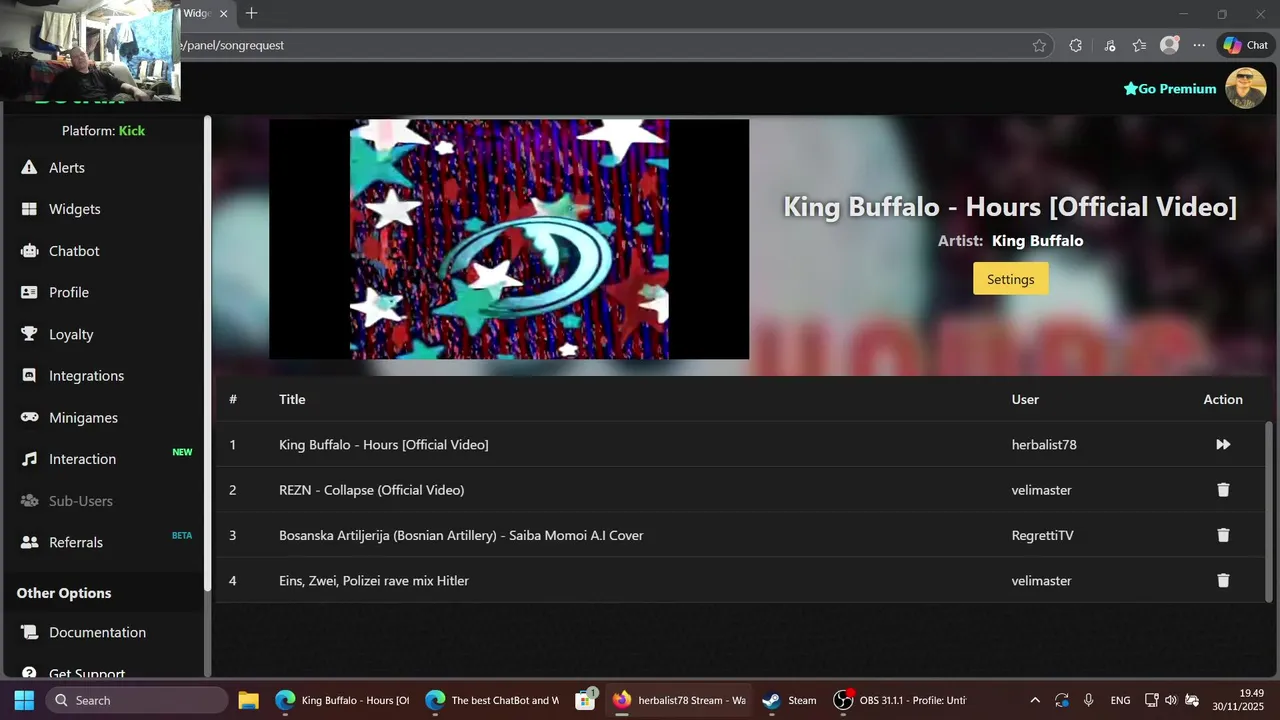Delete Bosanska Artiljerija song request
This screenshot has width=1280, height=720.
click(1223, 535)
